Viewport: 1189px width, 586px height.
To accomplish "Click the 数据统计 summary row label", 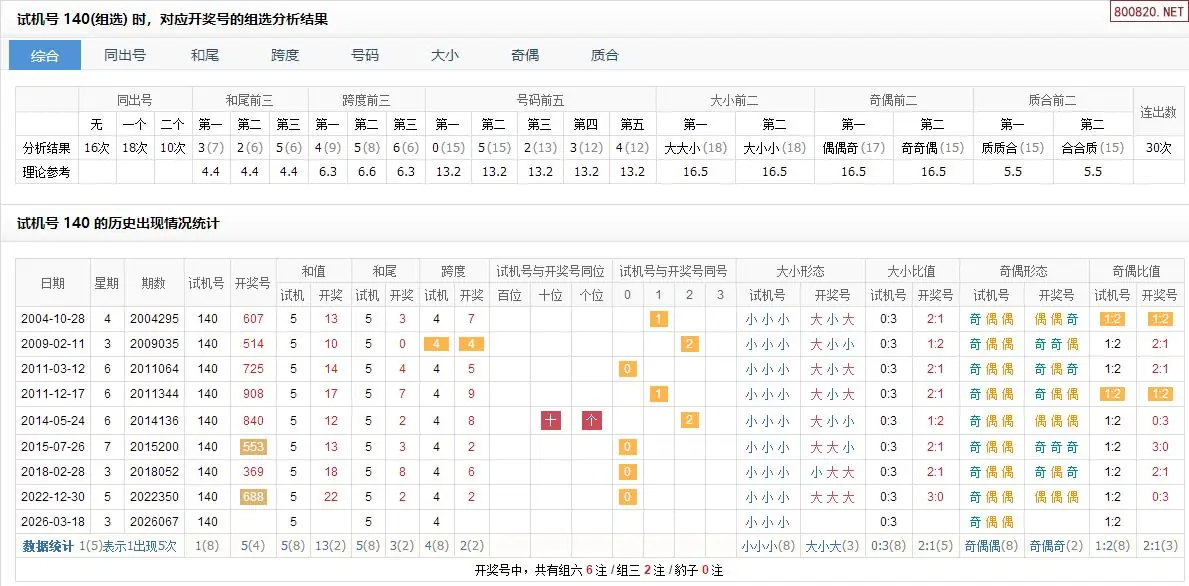I will pos(49,547).
